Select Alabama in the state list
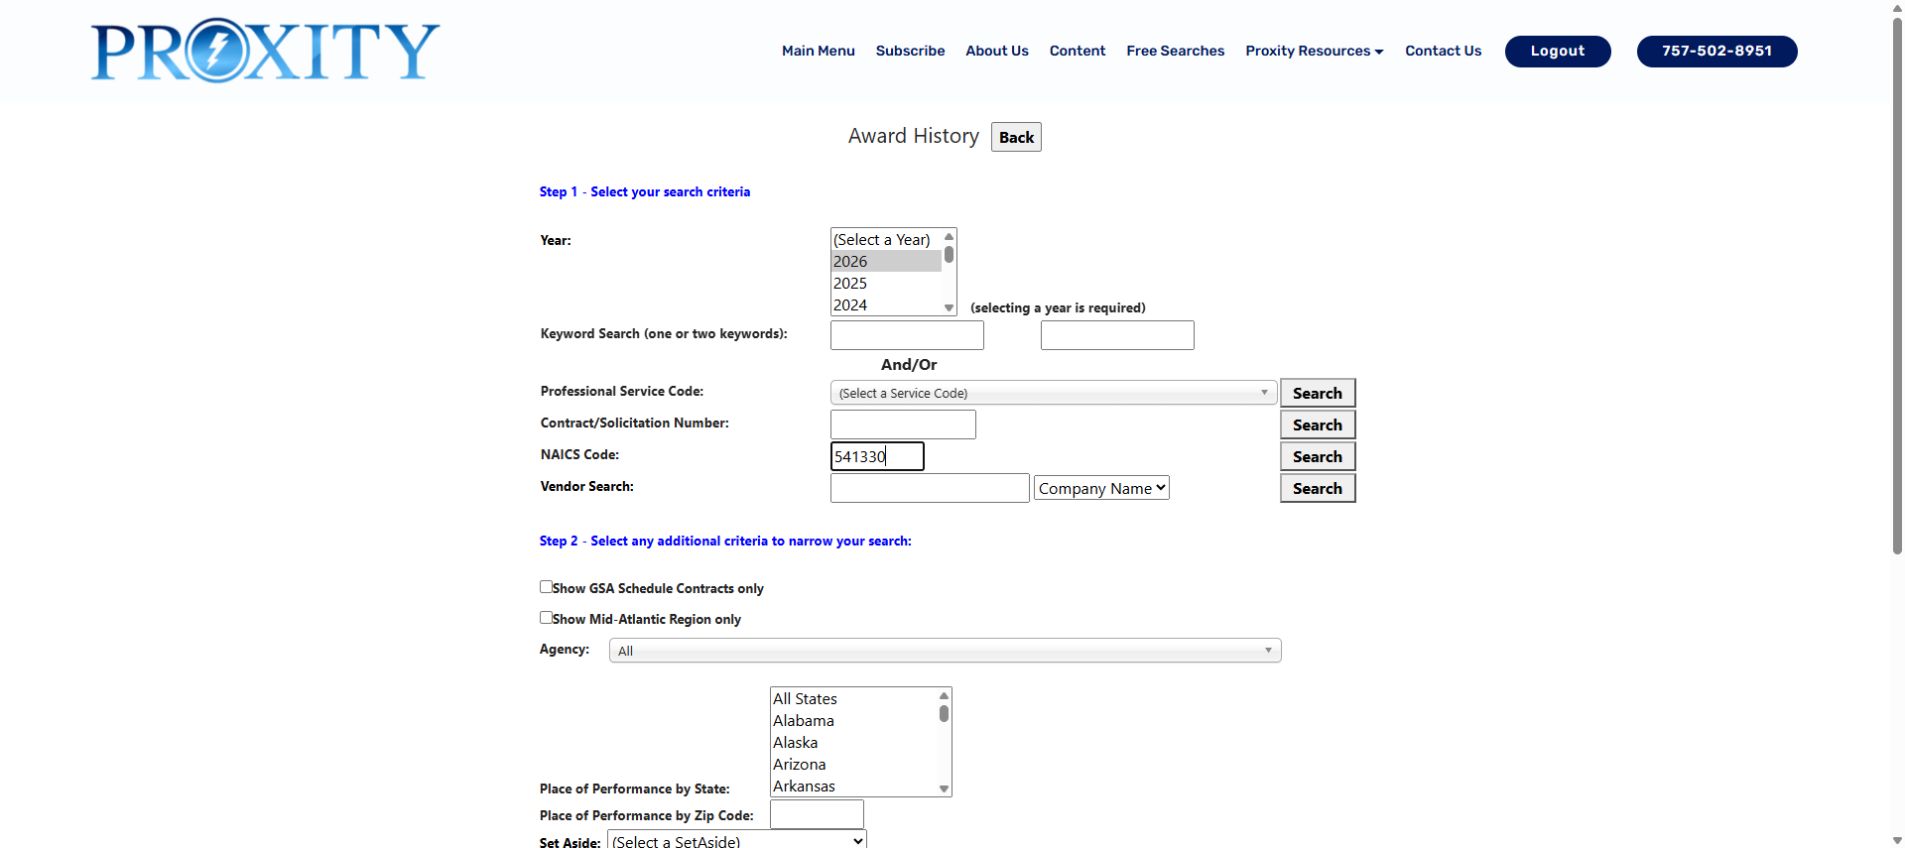Viewport: 1905px width, 848px height. tap(854, 721)
